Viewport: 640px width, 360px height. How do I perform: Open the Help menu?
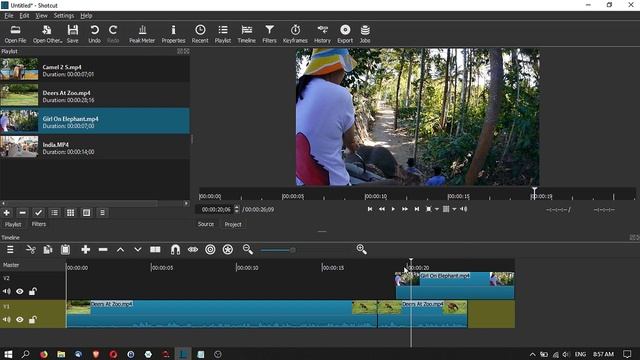pyautogui.click(x=86, y=16)
